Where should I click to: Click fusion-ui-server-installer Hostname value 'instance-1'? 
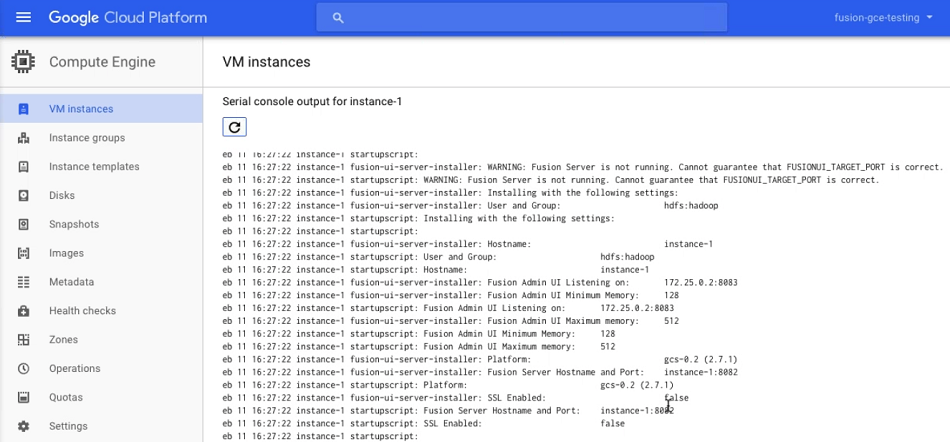click(x=689, y=244)
